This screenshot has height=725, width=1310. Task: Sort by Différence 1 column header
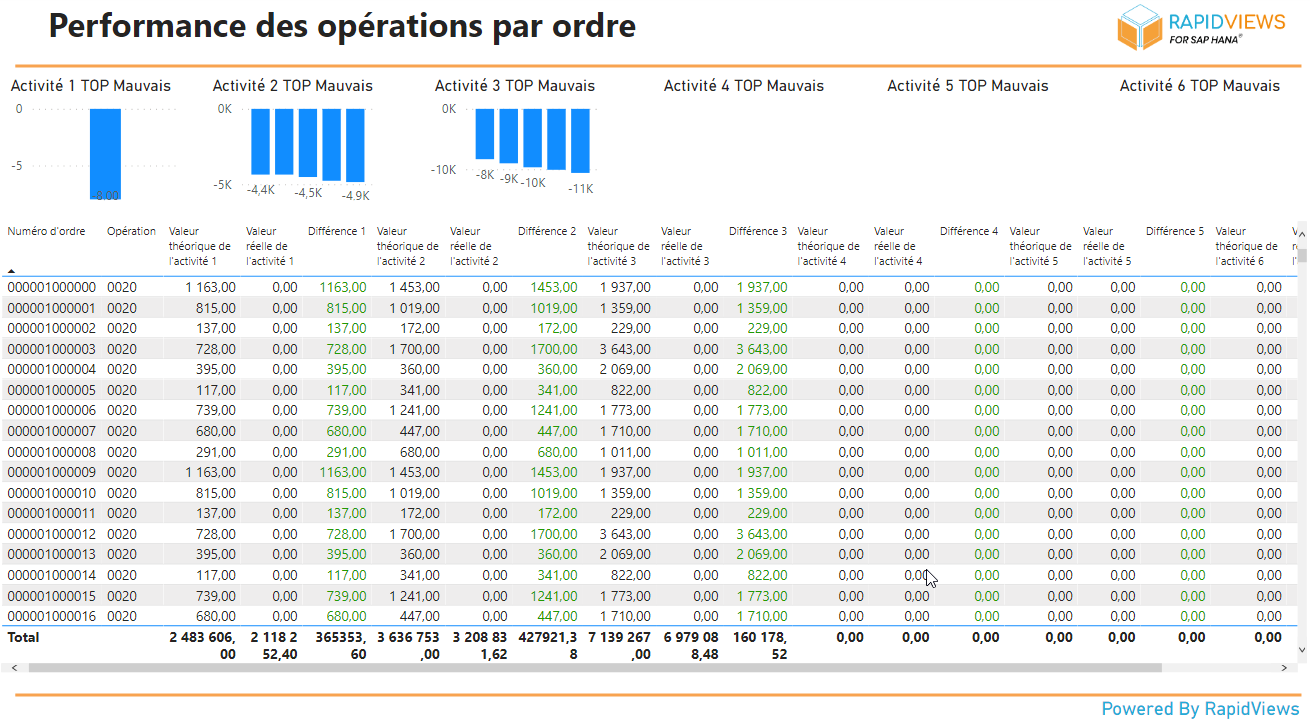(337, 231)
